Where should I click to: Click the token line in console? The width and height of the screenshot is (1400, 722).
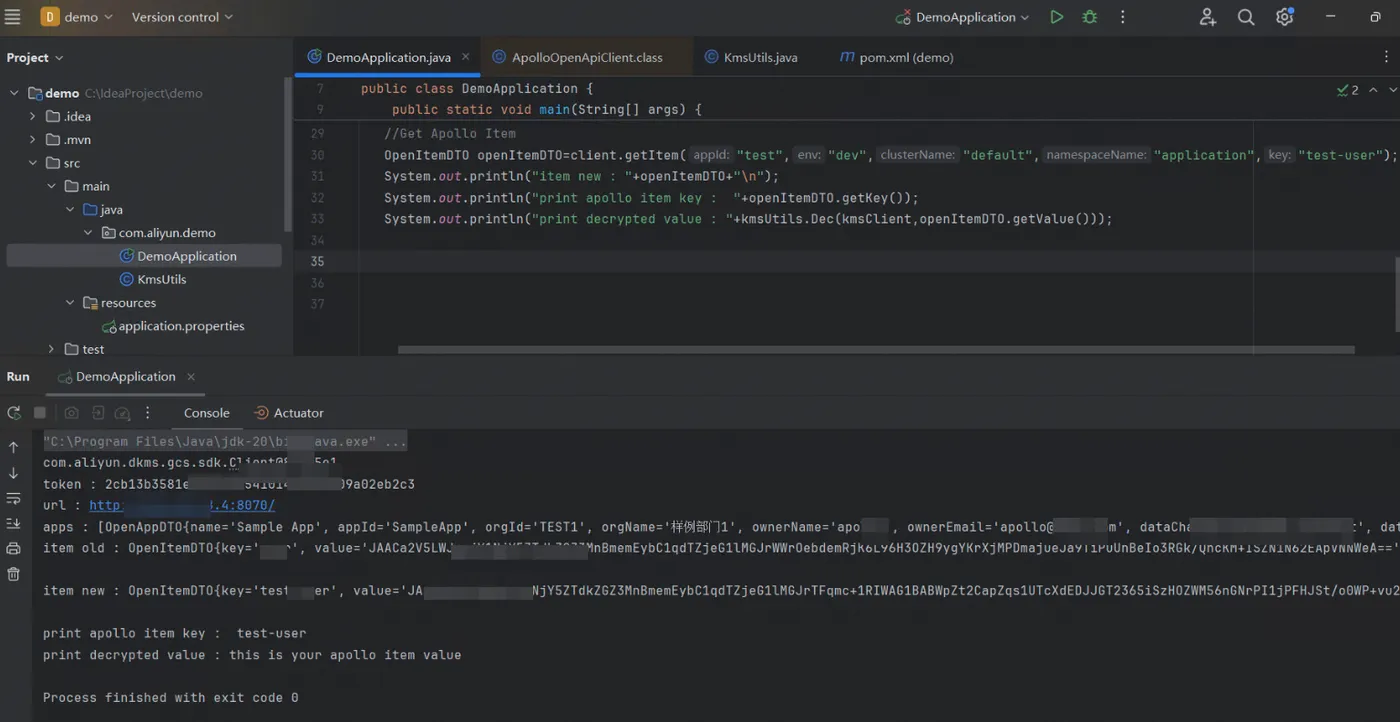coord(229,484)
